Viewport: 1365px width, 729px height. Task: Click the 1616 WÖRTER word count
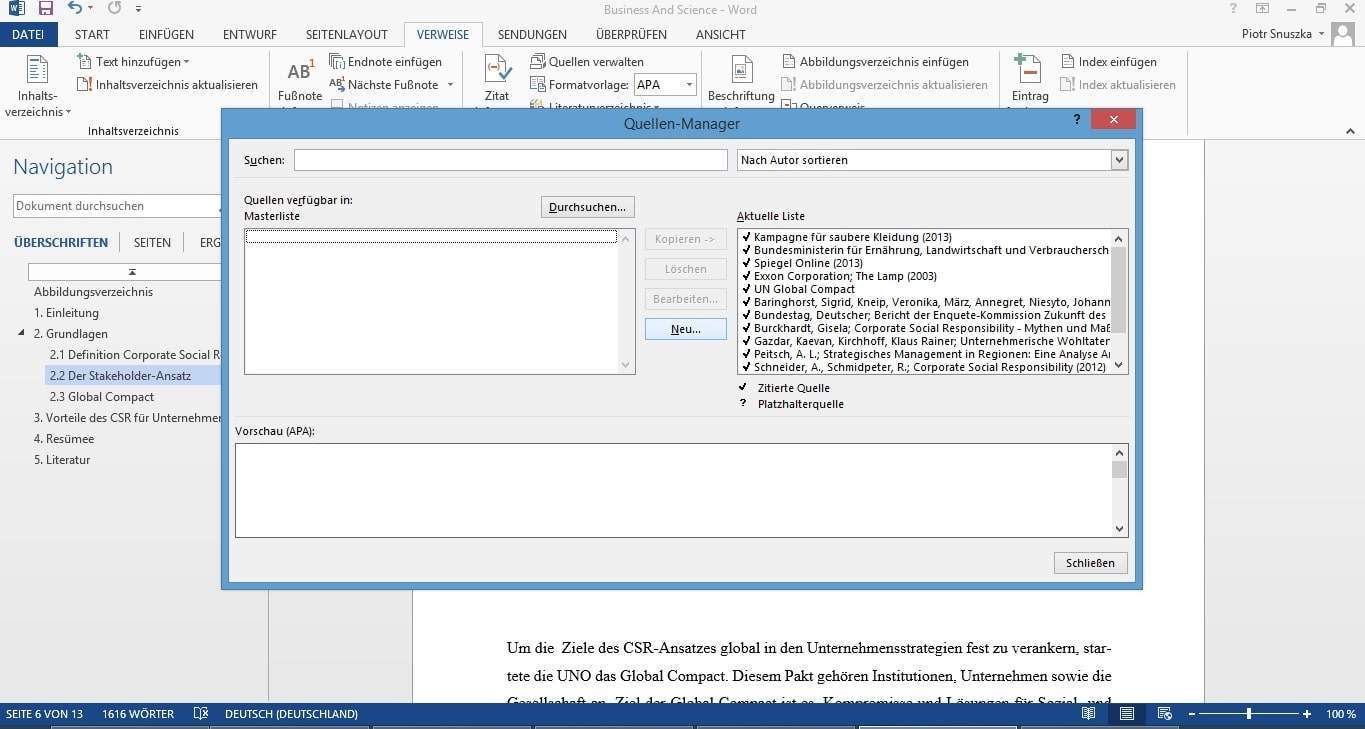tap(138, 714)
